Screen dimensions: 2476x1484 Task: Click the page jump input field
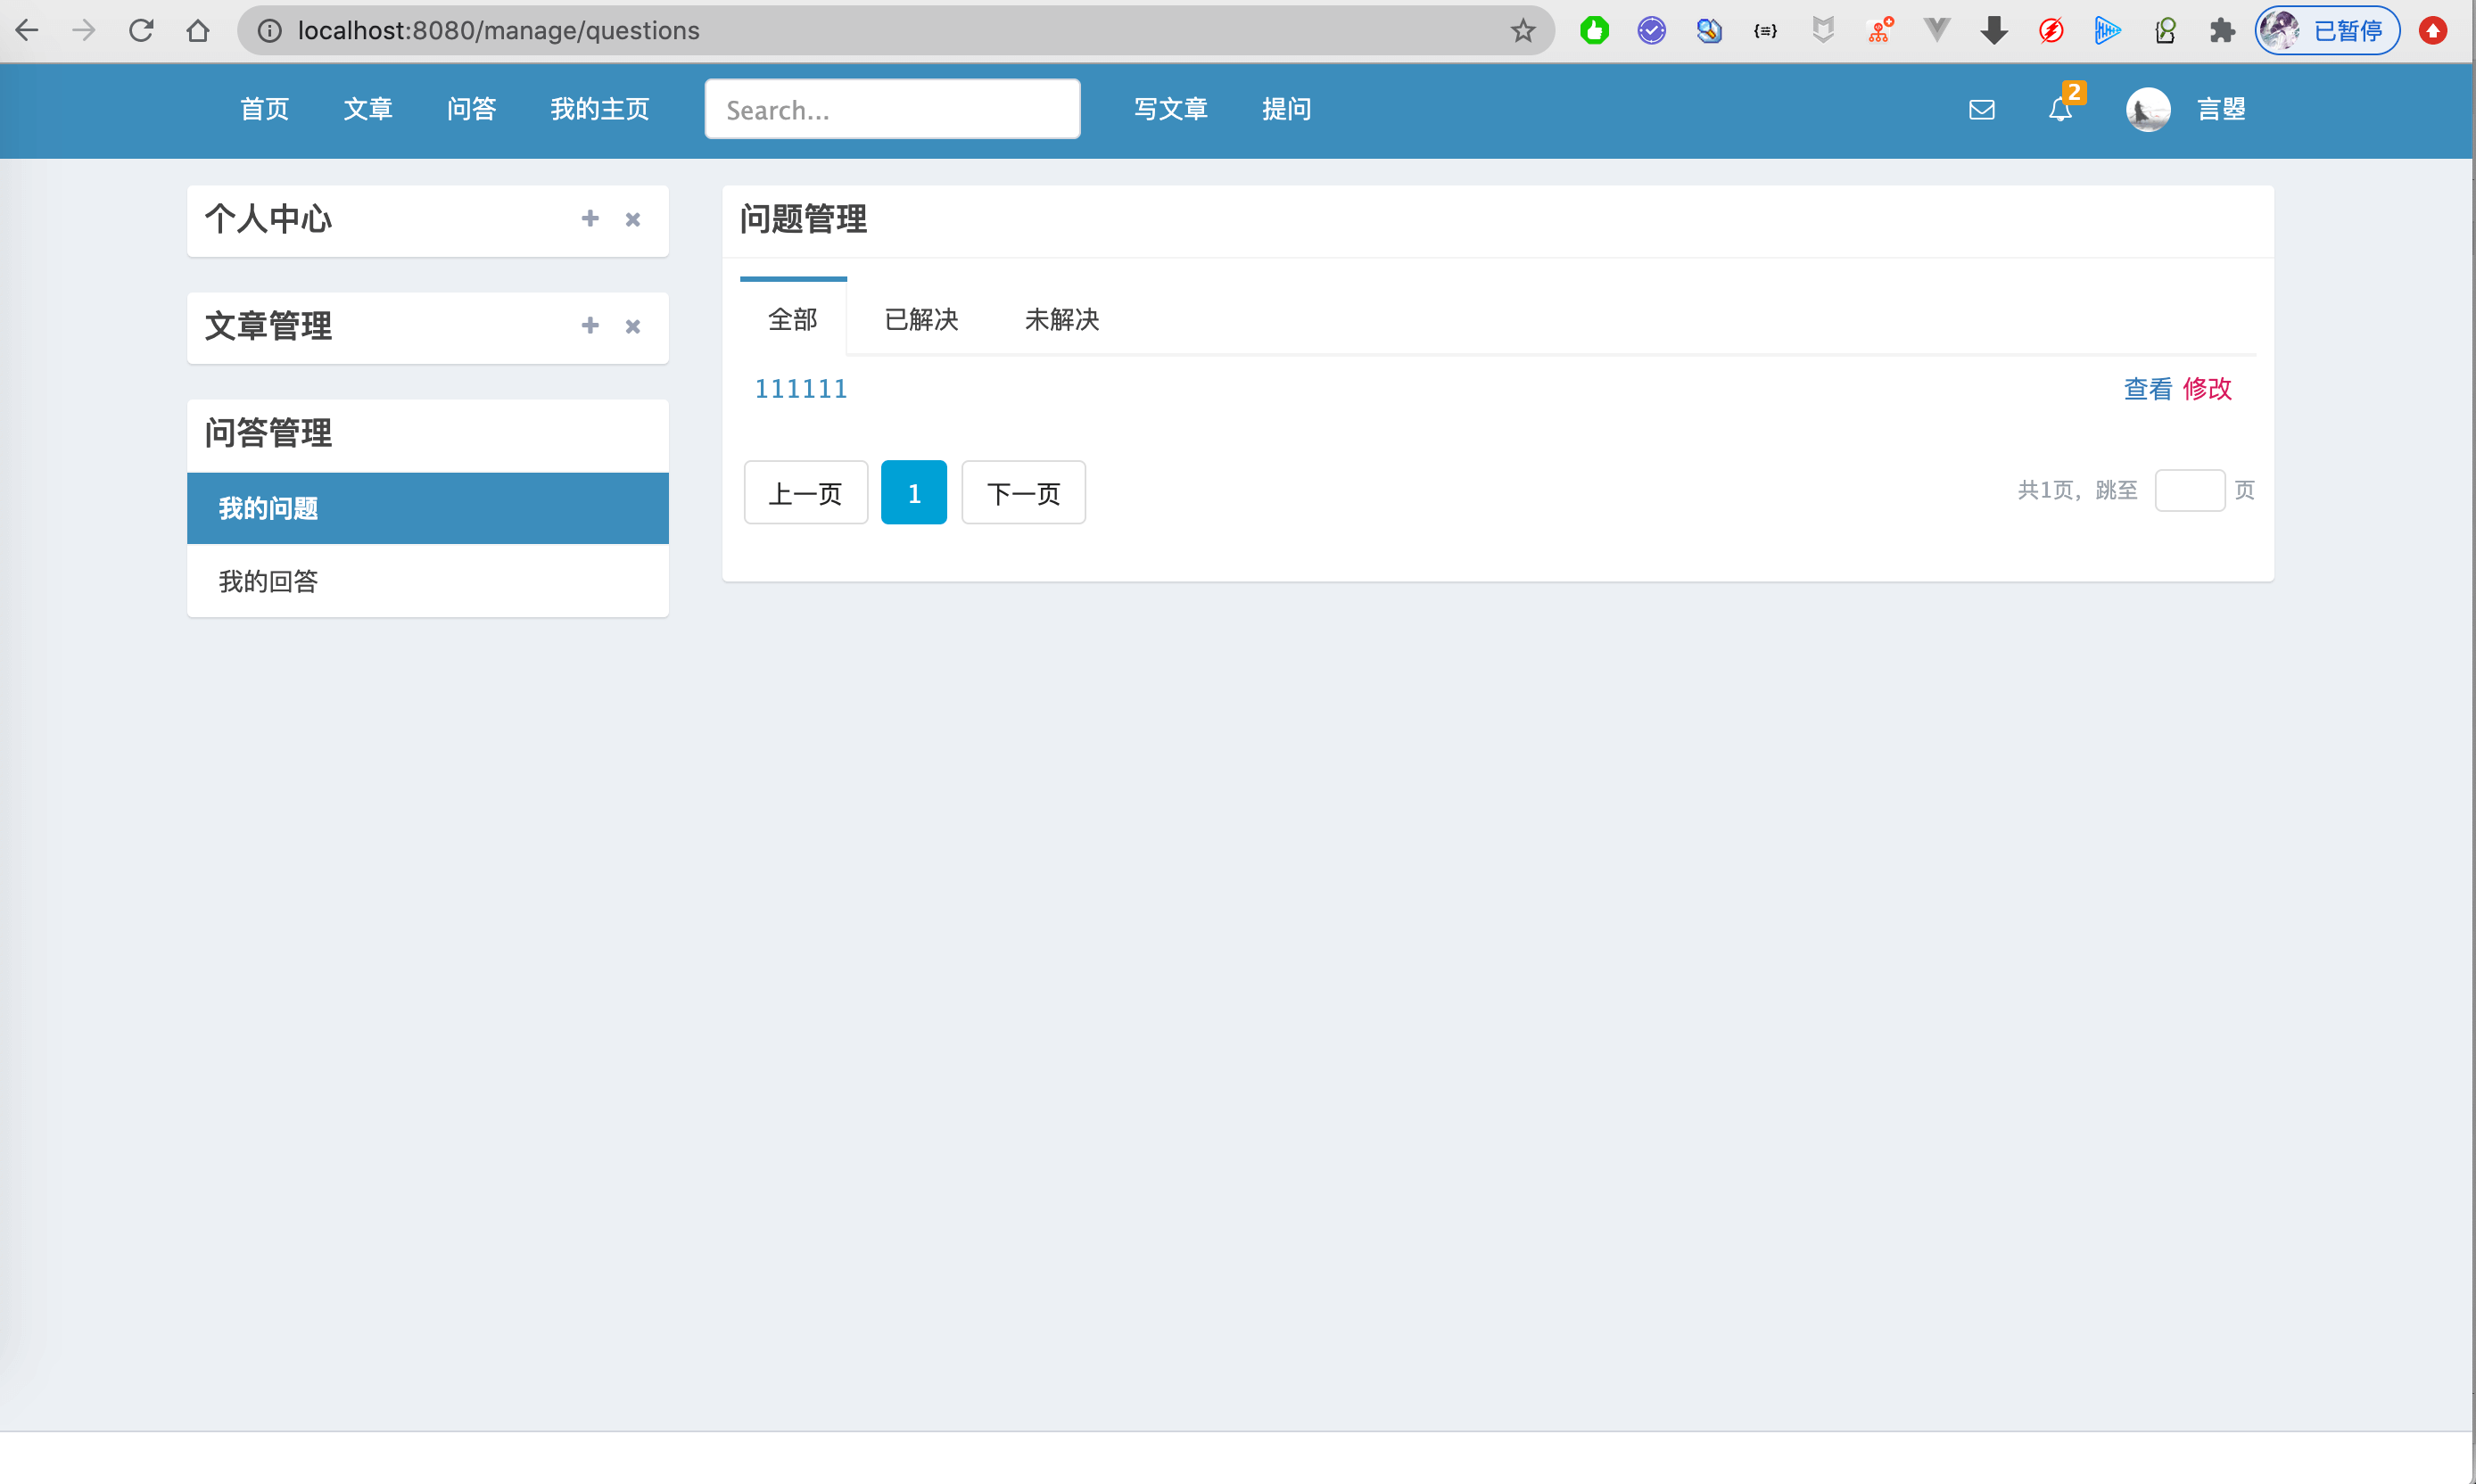point(2190,490)
